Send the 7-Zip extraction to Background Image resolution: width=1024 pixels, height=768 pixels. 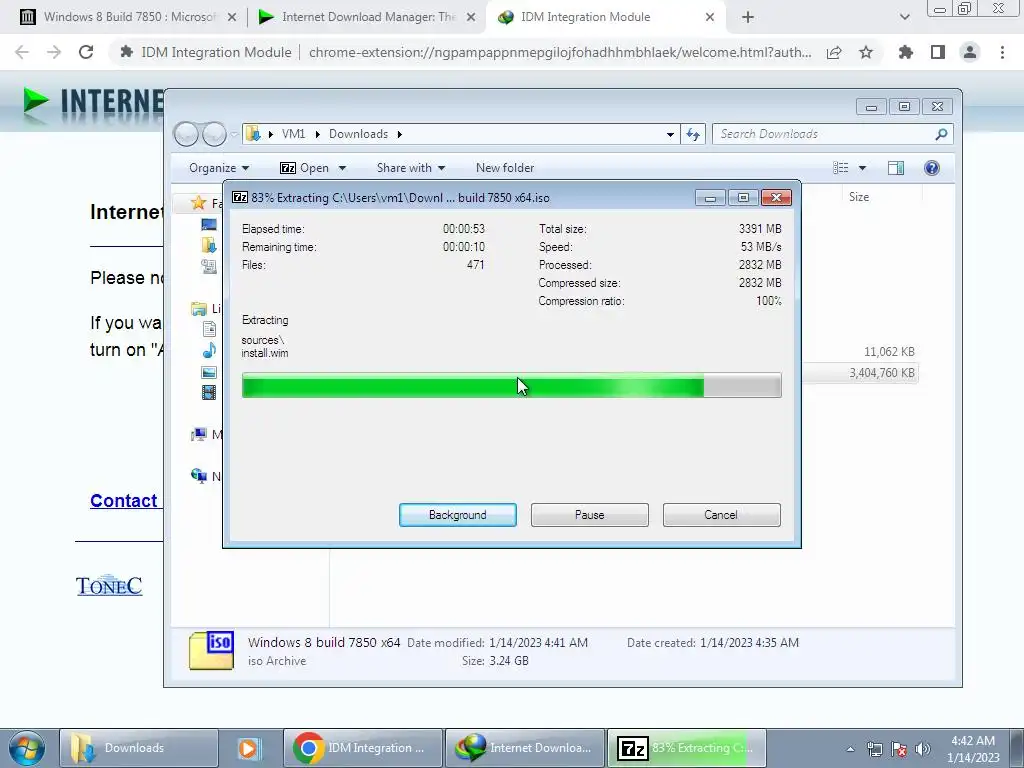(457, 515)
